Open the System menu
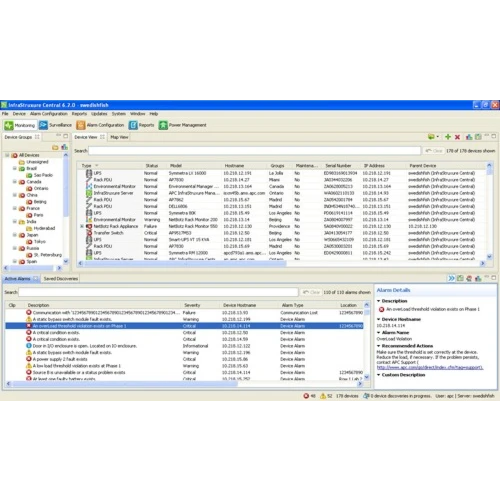Screen dimensions: 500x500 coord(118,114)
